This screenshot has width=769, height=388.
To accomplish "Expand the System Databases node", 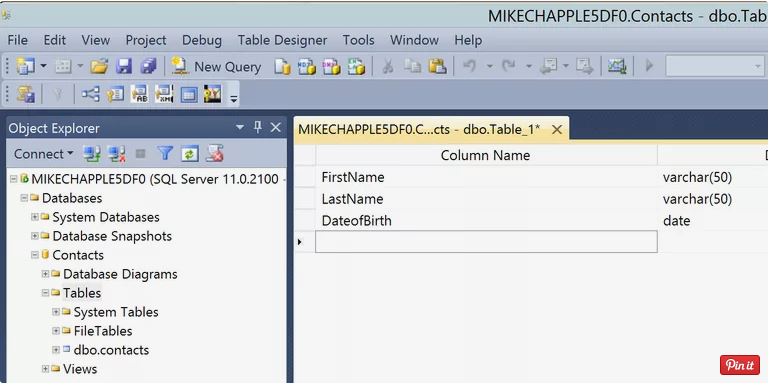I will [35, 217].
